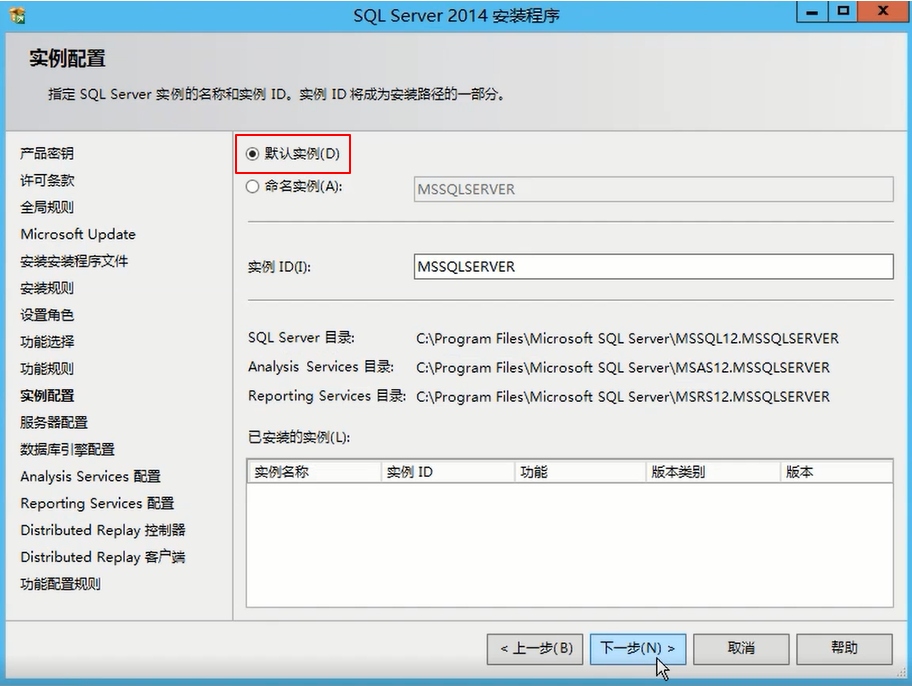912x686 pixels.
Task: Click the disabled named instance field MSSQLSERVER
Action: coord(653,189)
